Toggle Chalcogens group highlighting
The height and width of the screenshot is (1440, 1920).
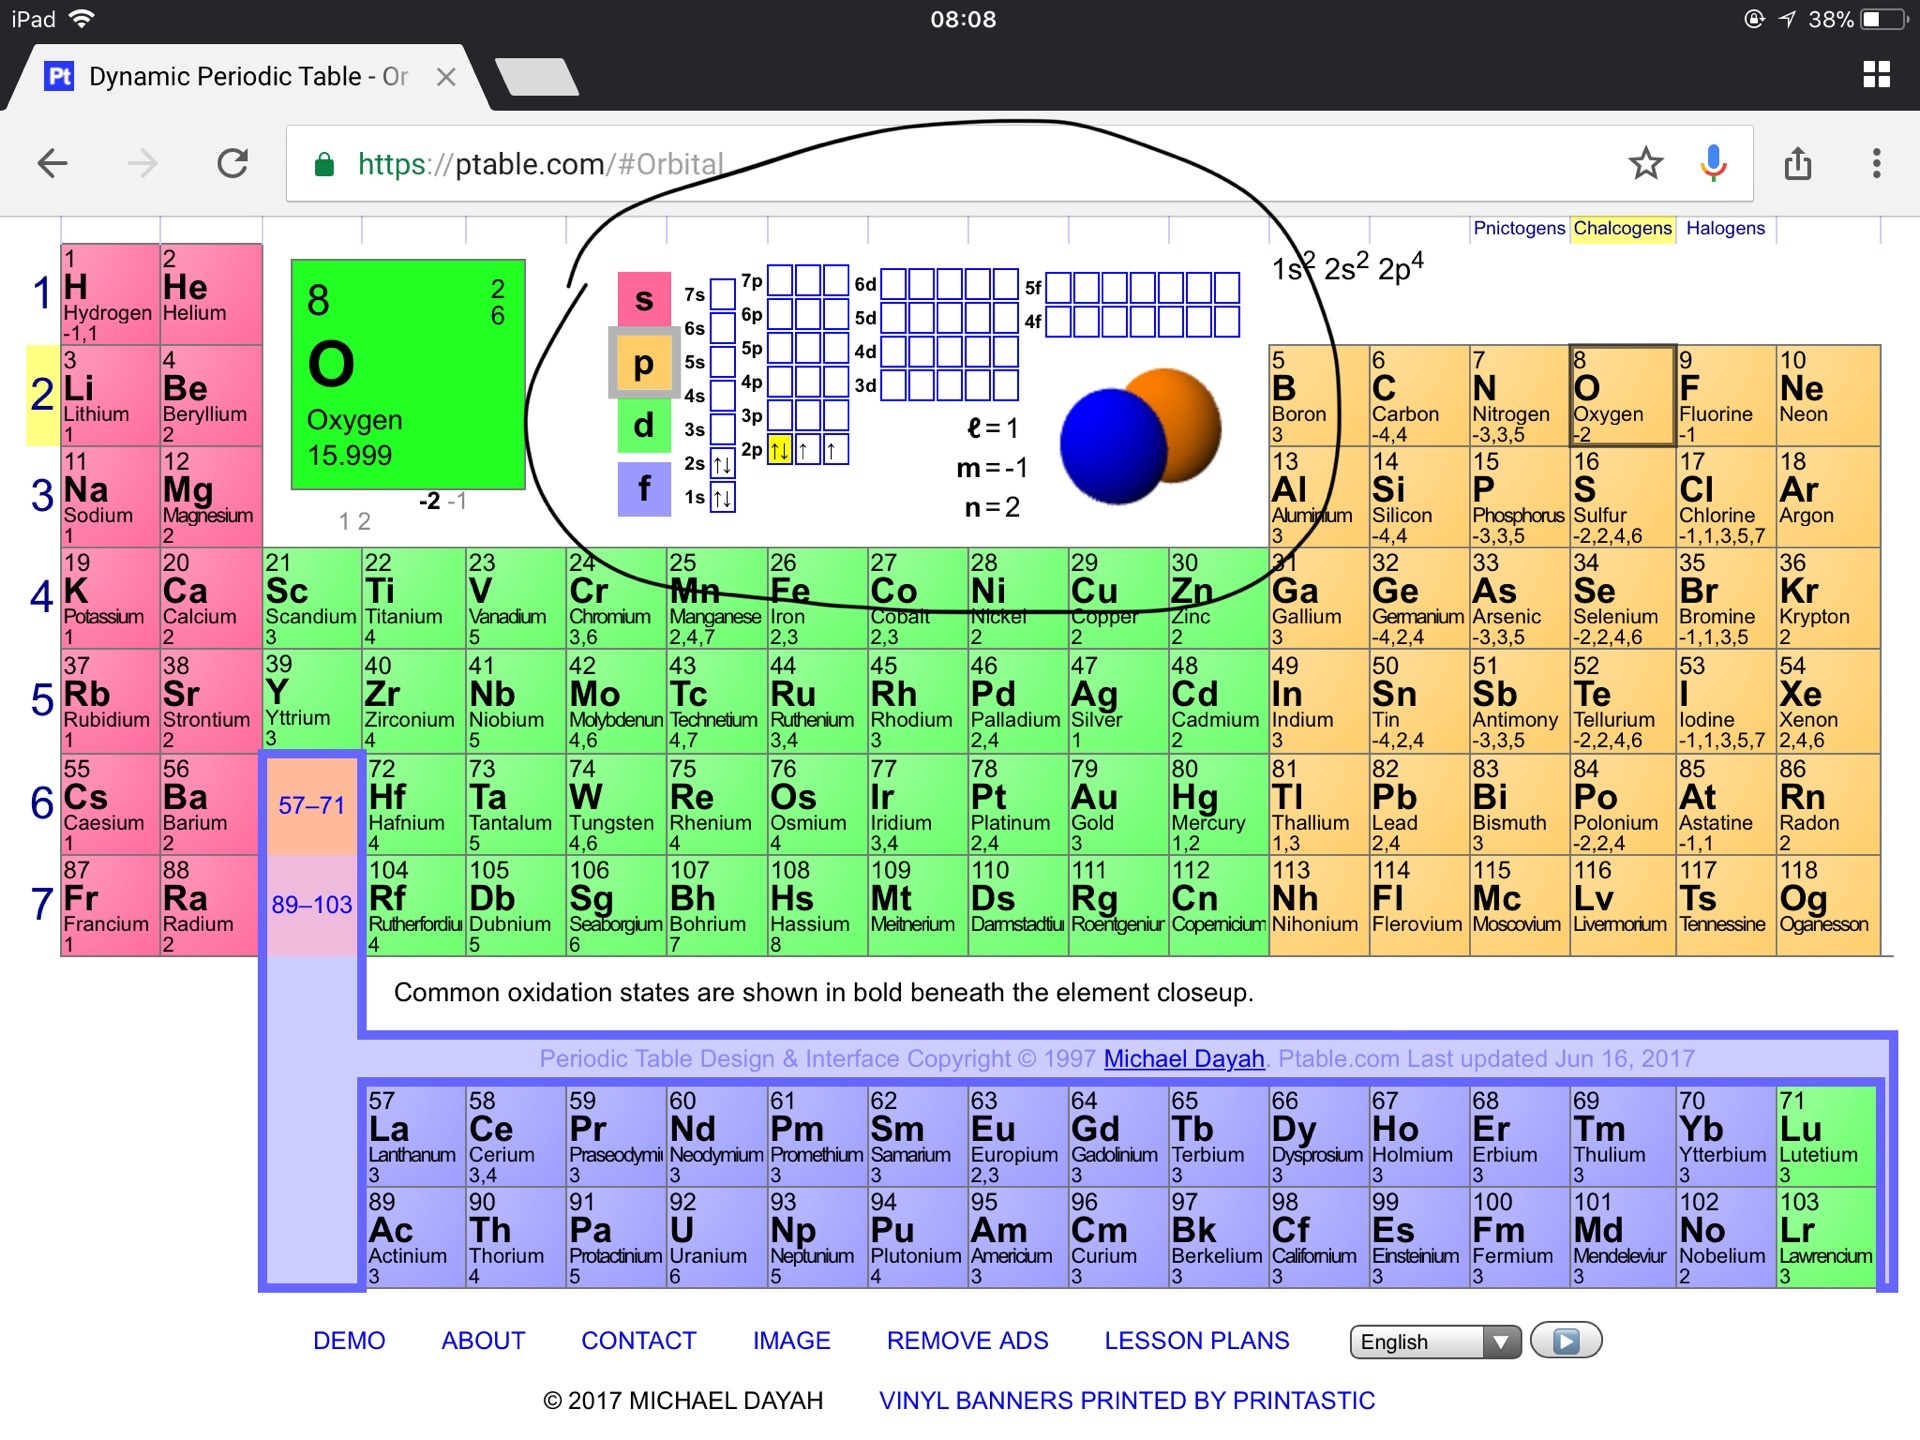1623,228
